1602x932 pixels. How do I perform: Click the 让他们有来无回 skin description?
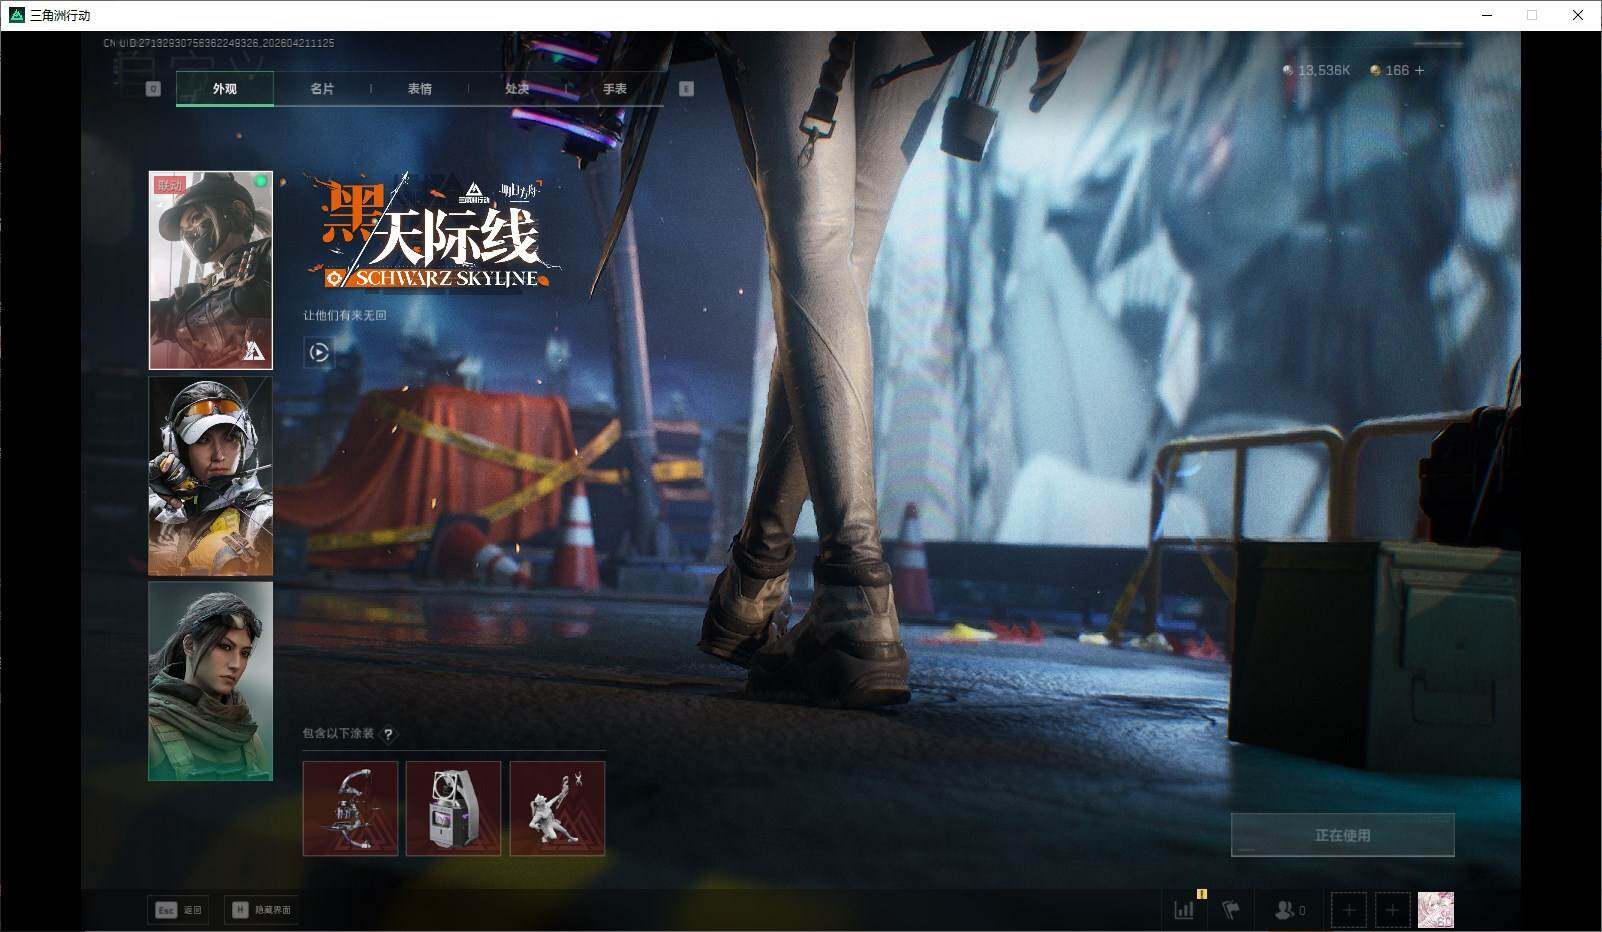pos(345,315)
